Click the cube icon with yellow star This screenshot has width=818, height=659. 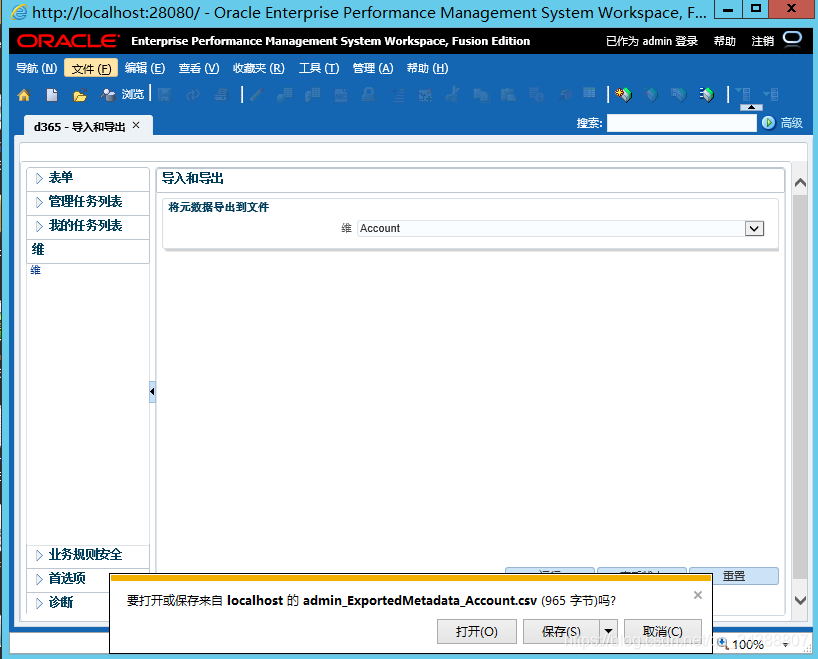pyautogui.click(x=623, y=95)
